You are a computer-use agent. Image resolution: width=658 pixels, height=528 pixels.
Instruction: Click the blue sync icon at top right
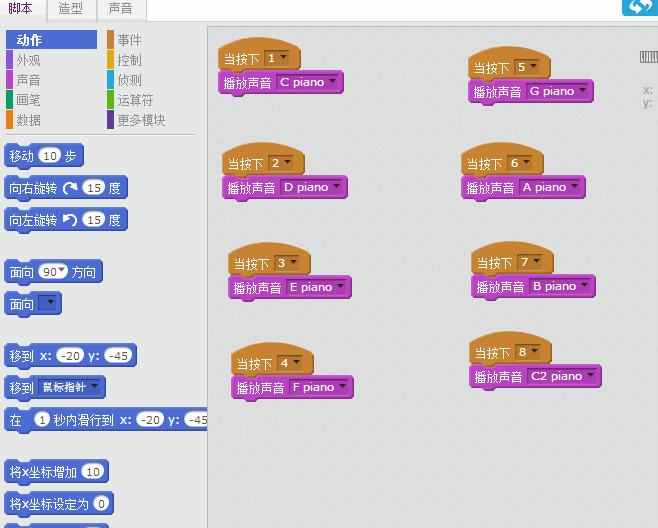point(640,7)
